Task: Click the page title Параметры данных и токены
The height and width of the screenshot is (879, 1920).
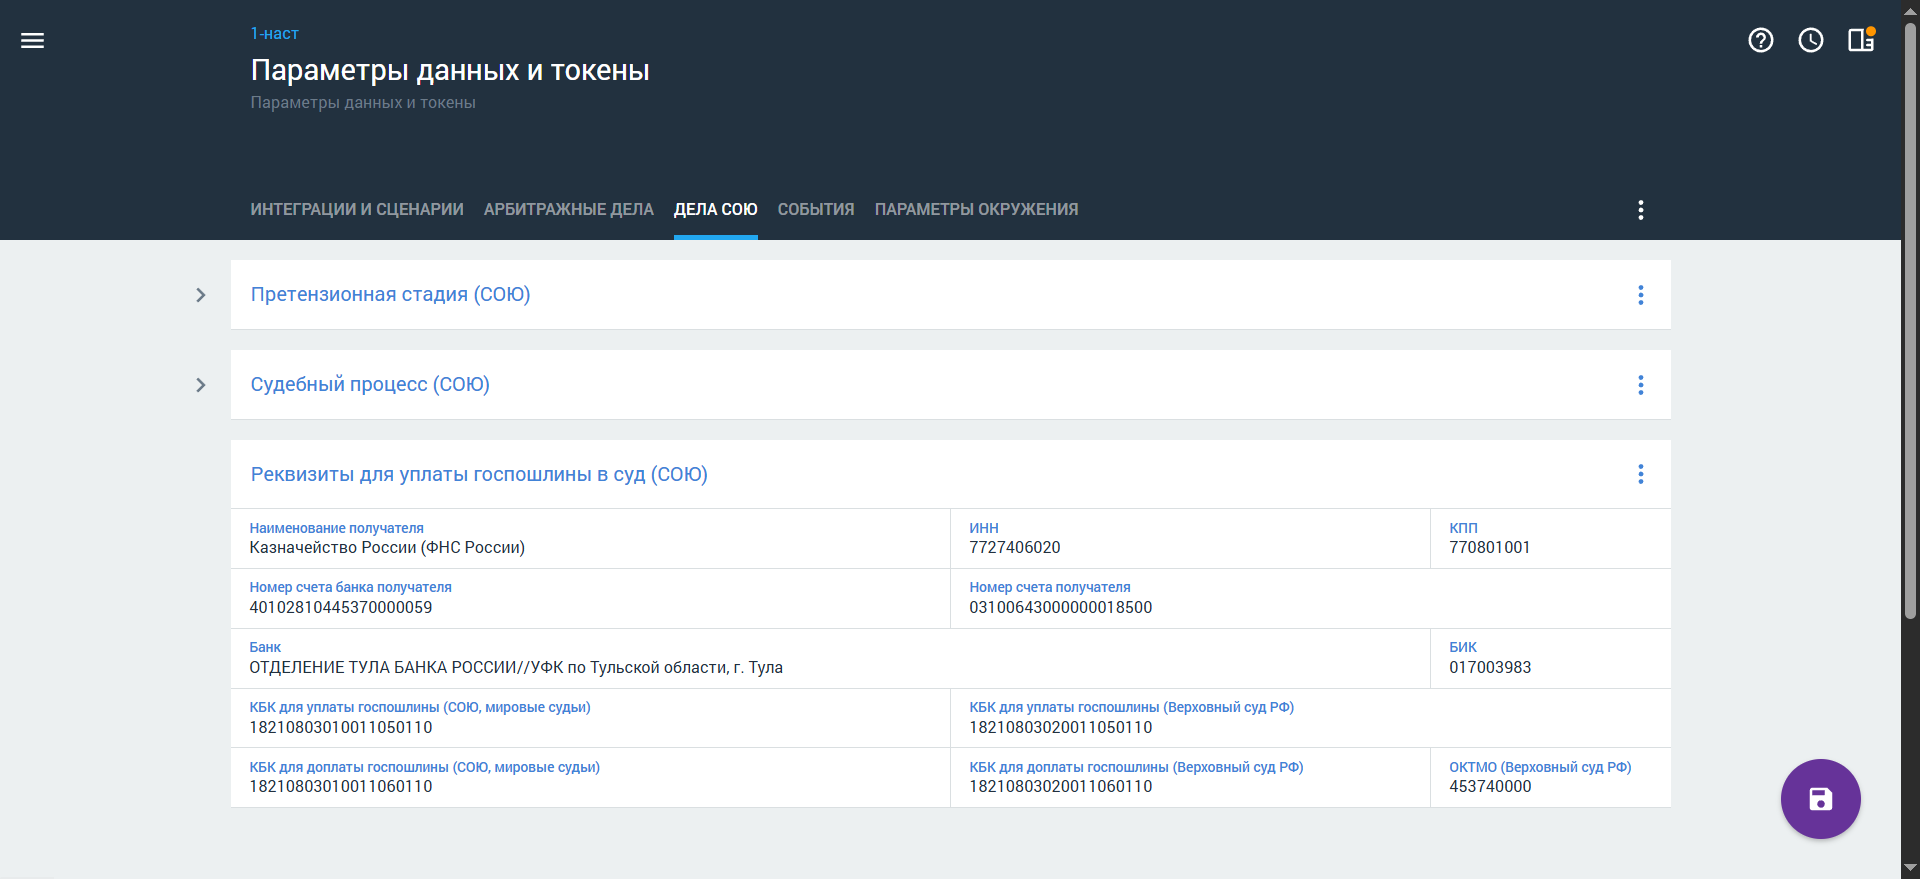Action: 450,70
